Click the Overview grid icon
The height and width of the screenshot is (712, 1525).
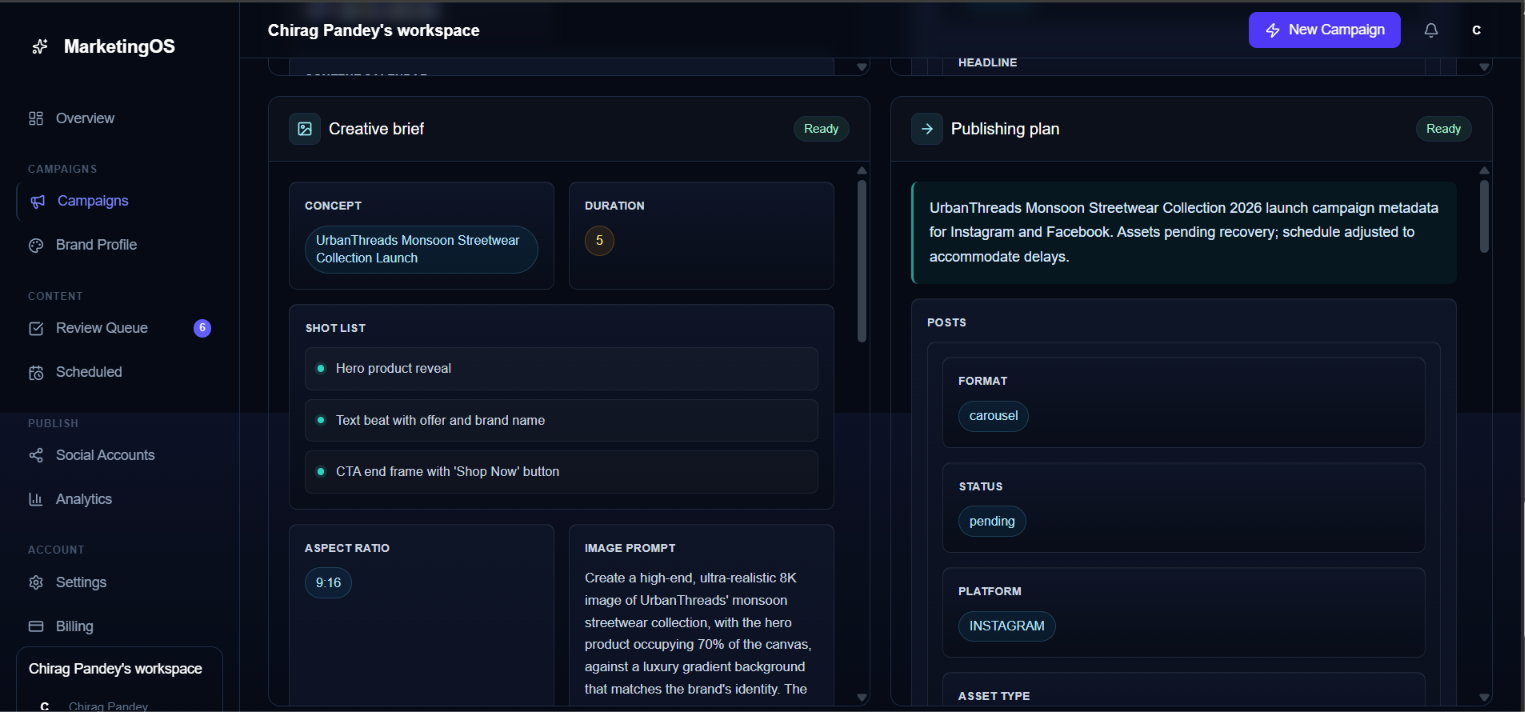(36, 118)
